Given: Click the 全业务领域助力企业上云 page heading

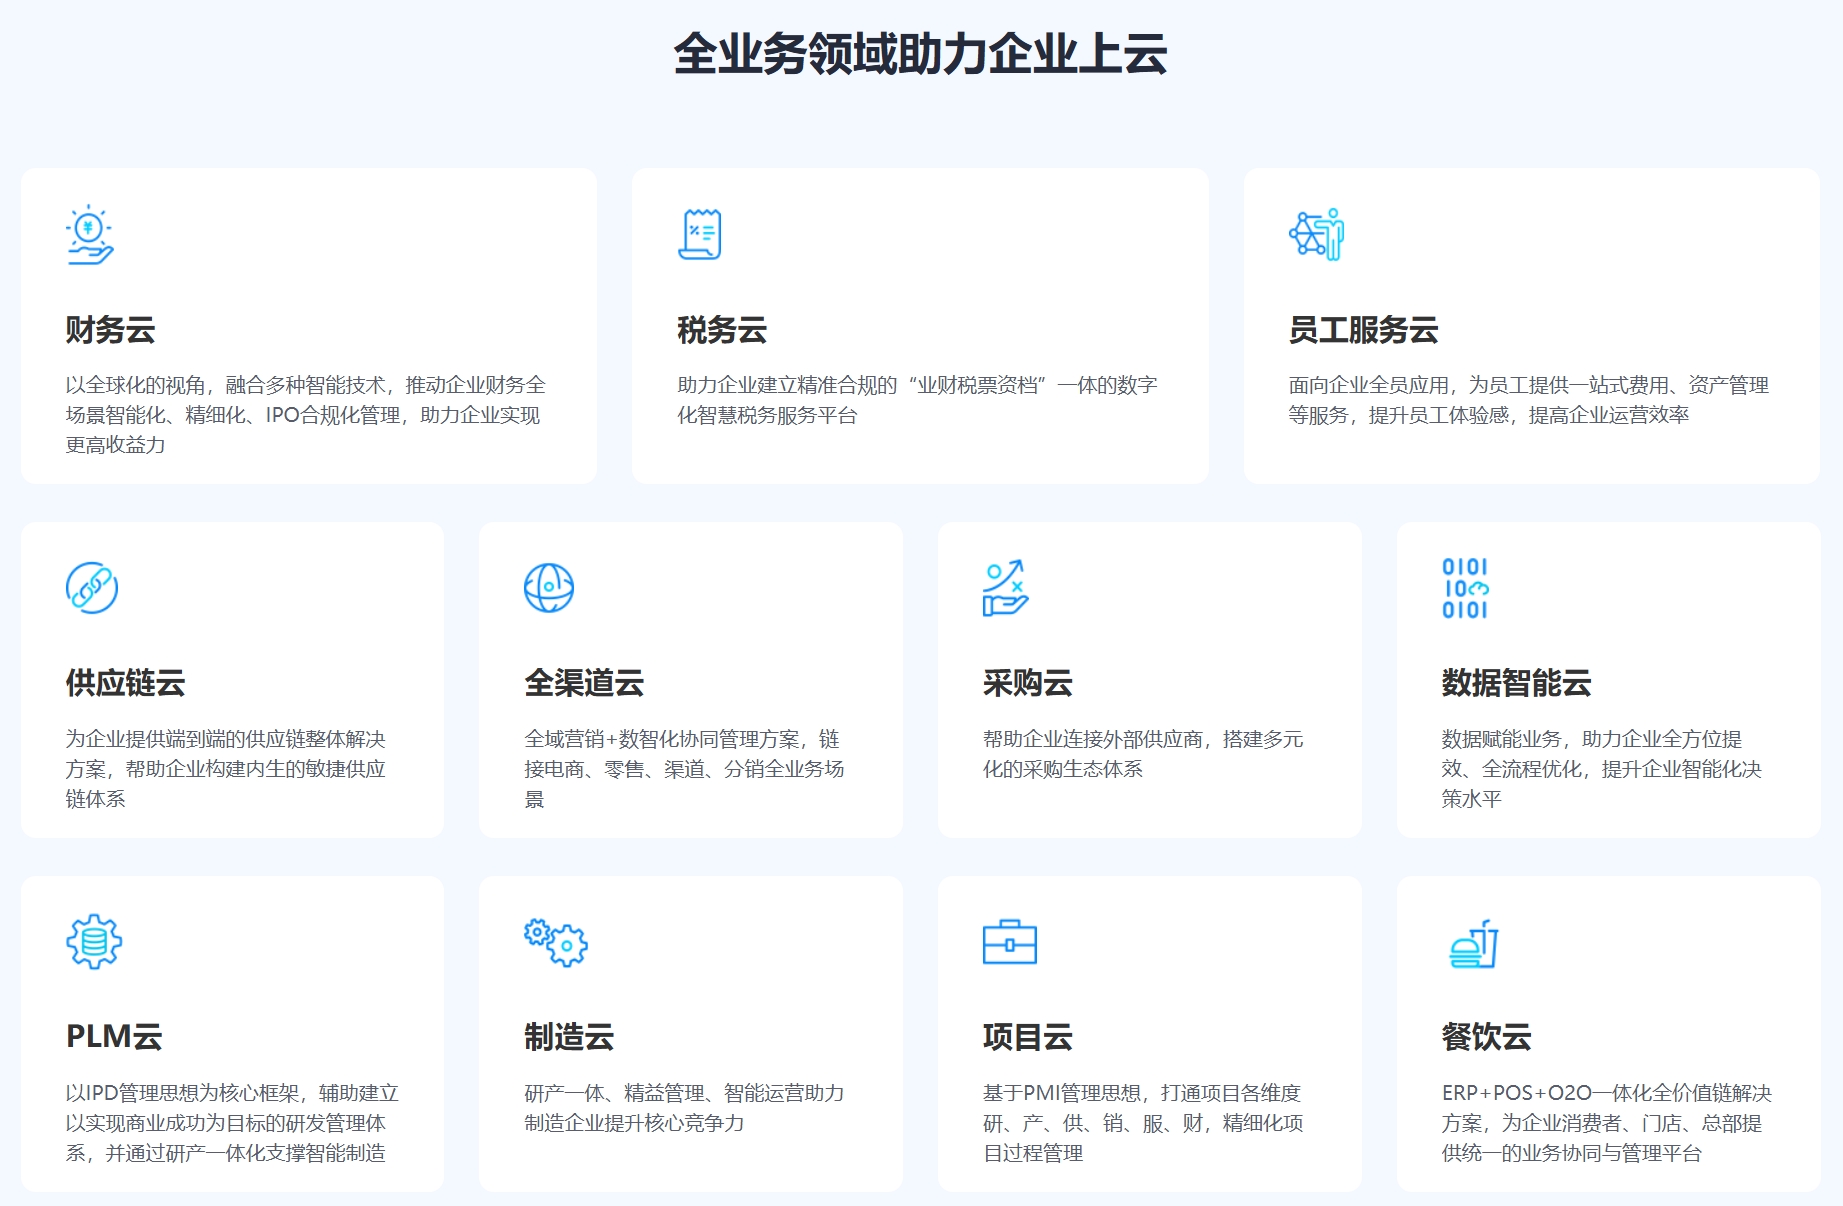Looking at the screenshot, I should pyautogui.click(x=920, y=54).
